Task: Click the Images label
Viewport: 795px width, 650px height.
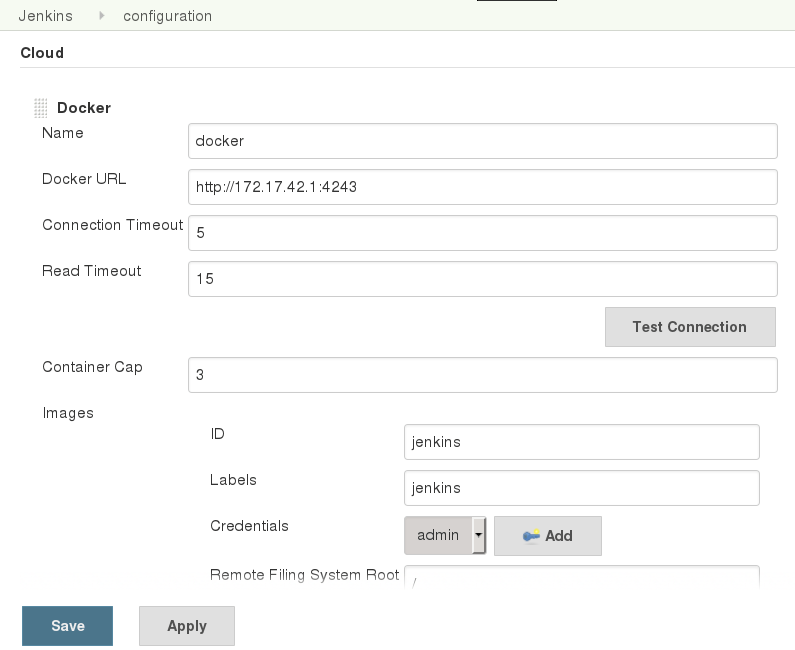Action: tap(68, 413)
